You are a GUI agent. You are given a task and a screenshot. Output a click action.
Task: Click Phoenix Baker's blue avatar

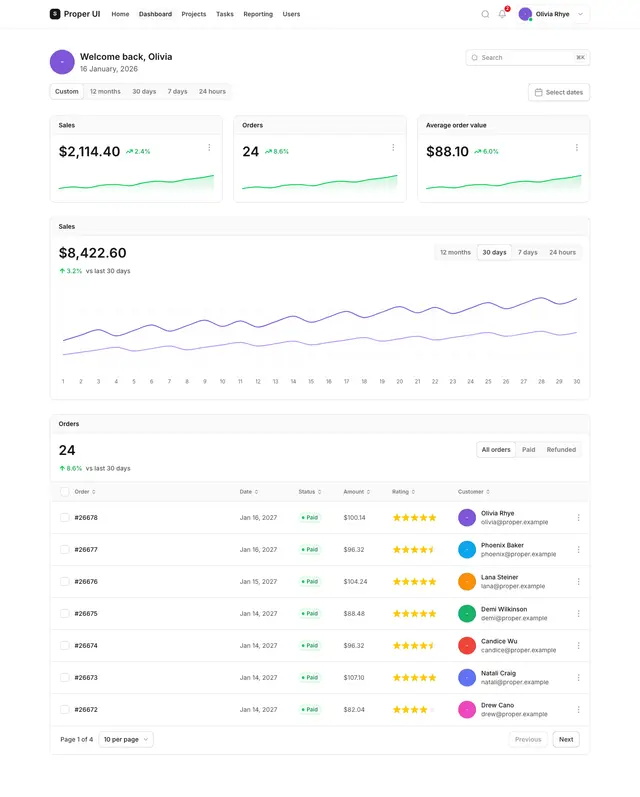click(x=467, y=549)
